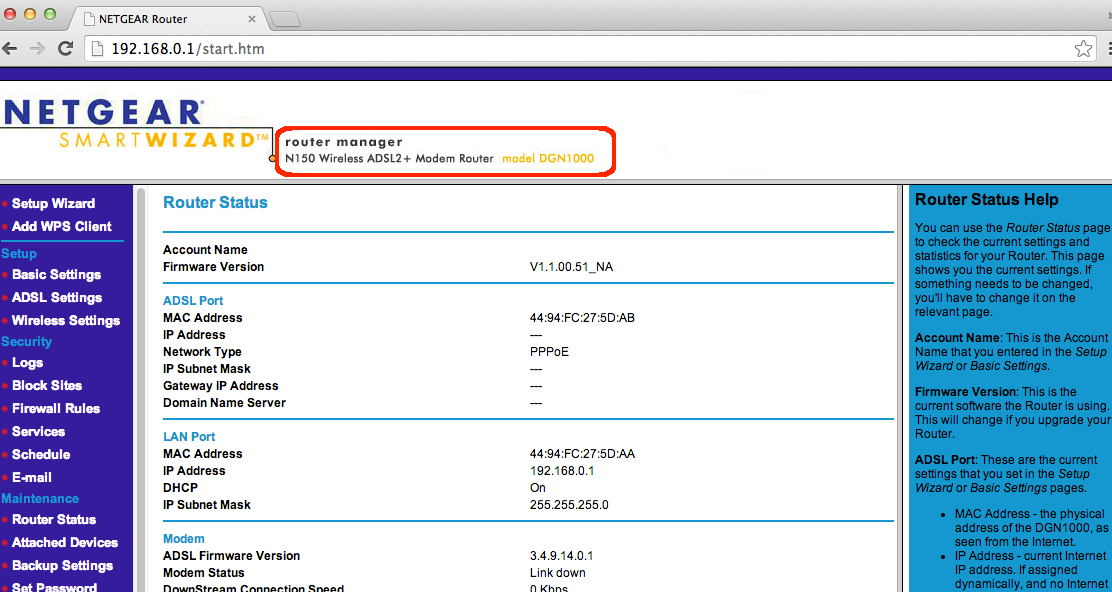Open a new tab beside NETGEAR Router tab
This screenshot has height=592, width=1112.
(x=286, y=19)
